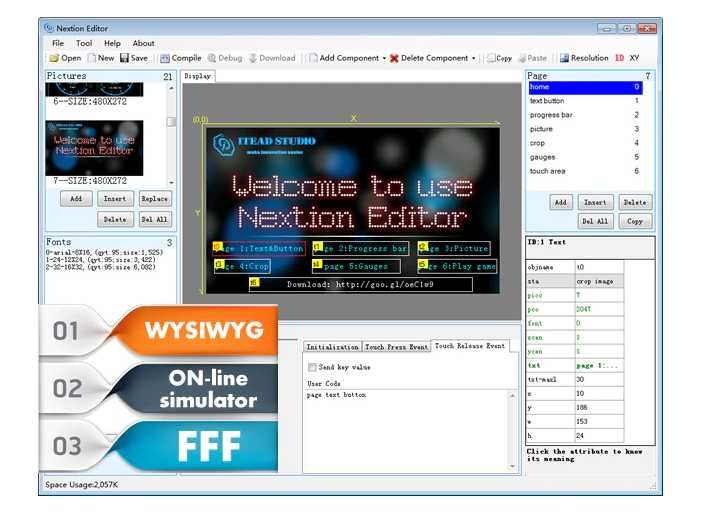The width and height of the screenshot is (717, 515).
Task: Start the Debug simulator
Action: tap(225, 58)
